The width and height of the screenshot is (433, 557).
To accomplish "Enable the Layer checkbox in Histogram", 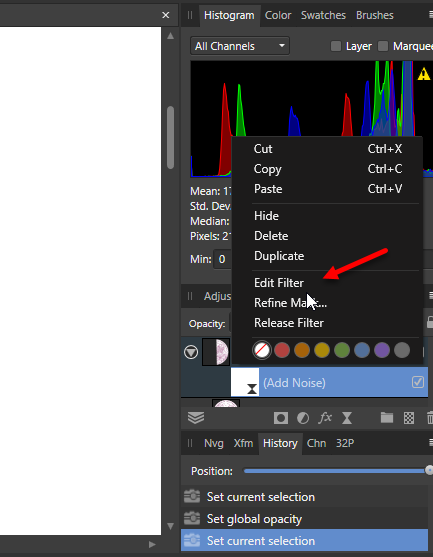I will 336,46.
